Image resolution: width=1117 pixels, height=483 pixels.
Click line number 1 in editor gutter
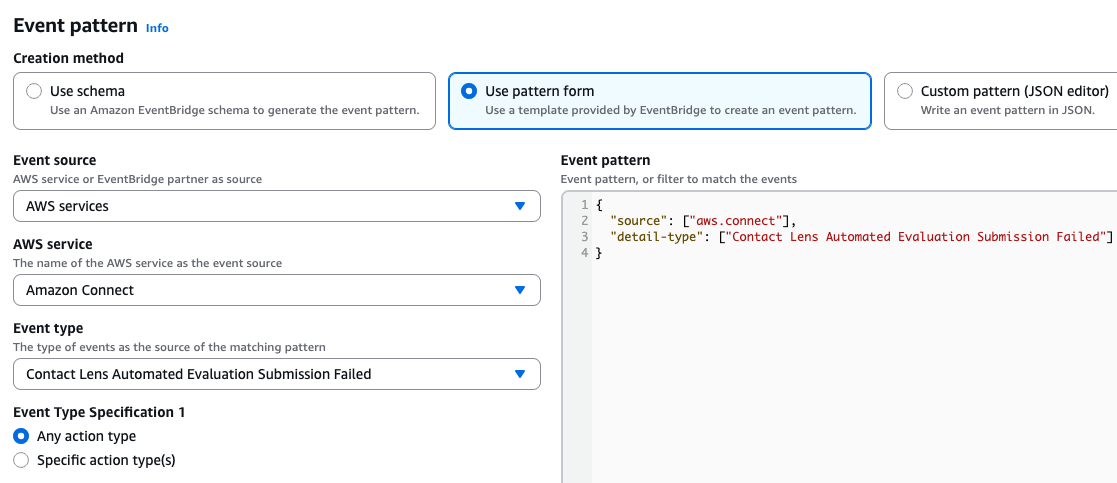[x=584, y=204]
